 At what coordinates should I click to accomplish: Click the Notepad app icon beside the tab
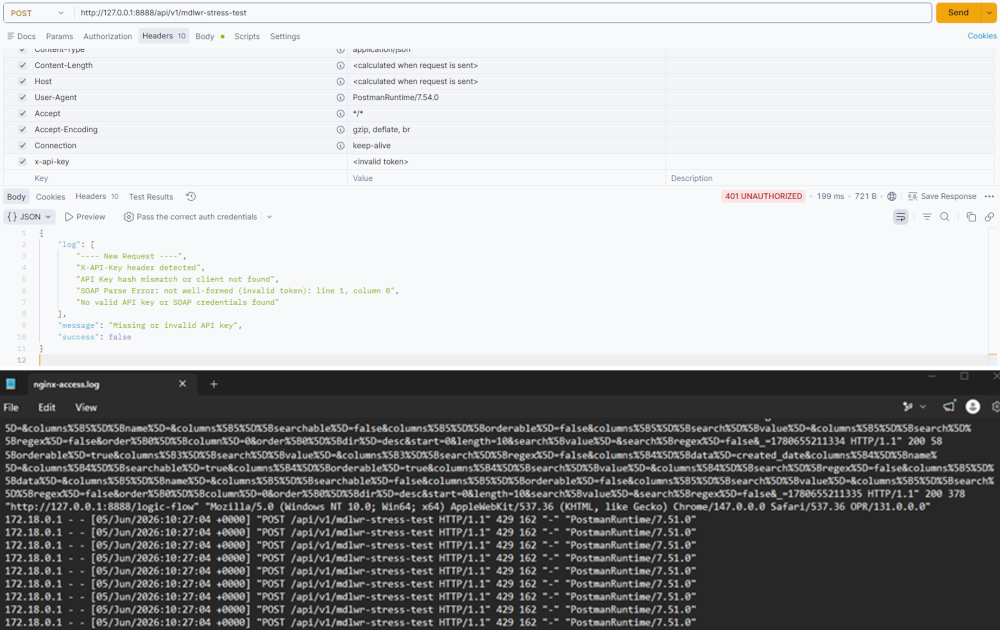11,384
